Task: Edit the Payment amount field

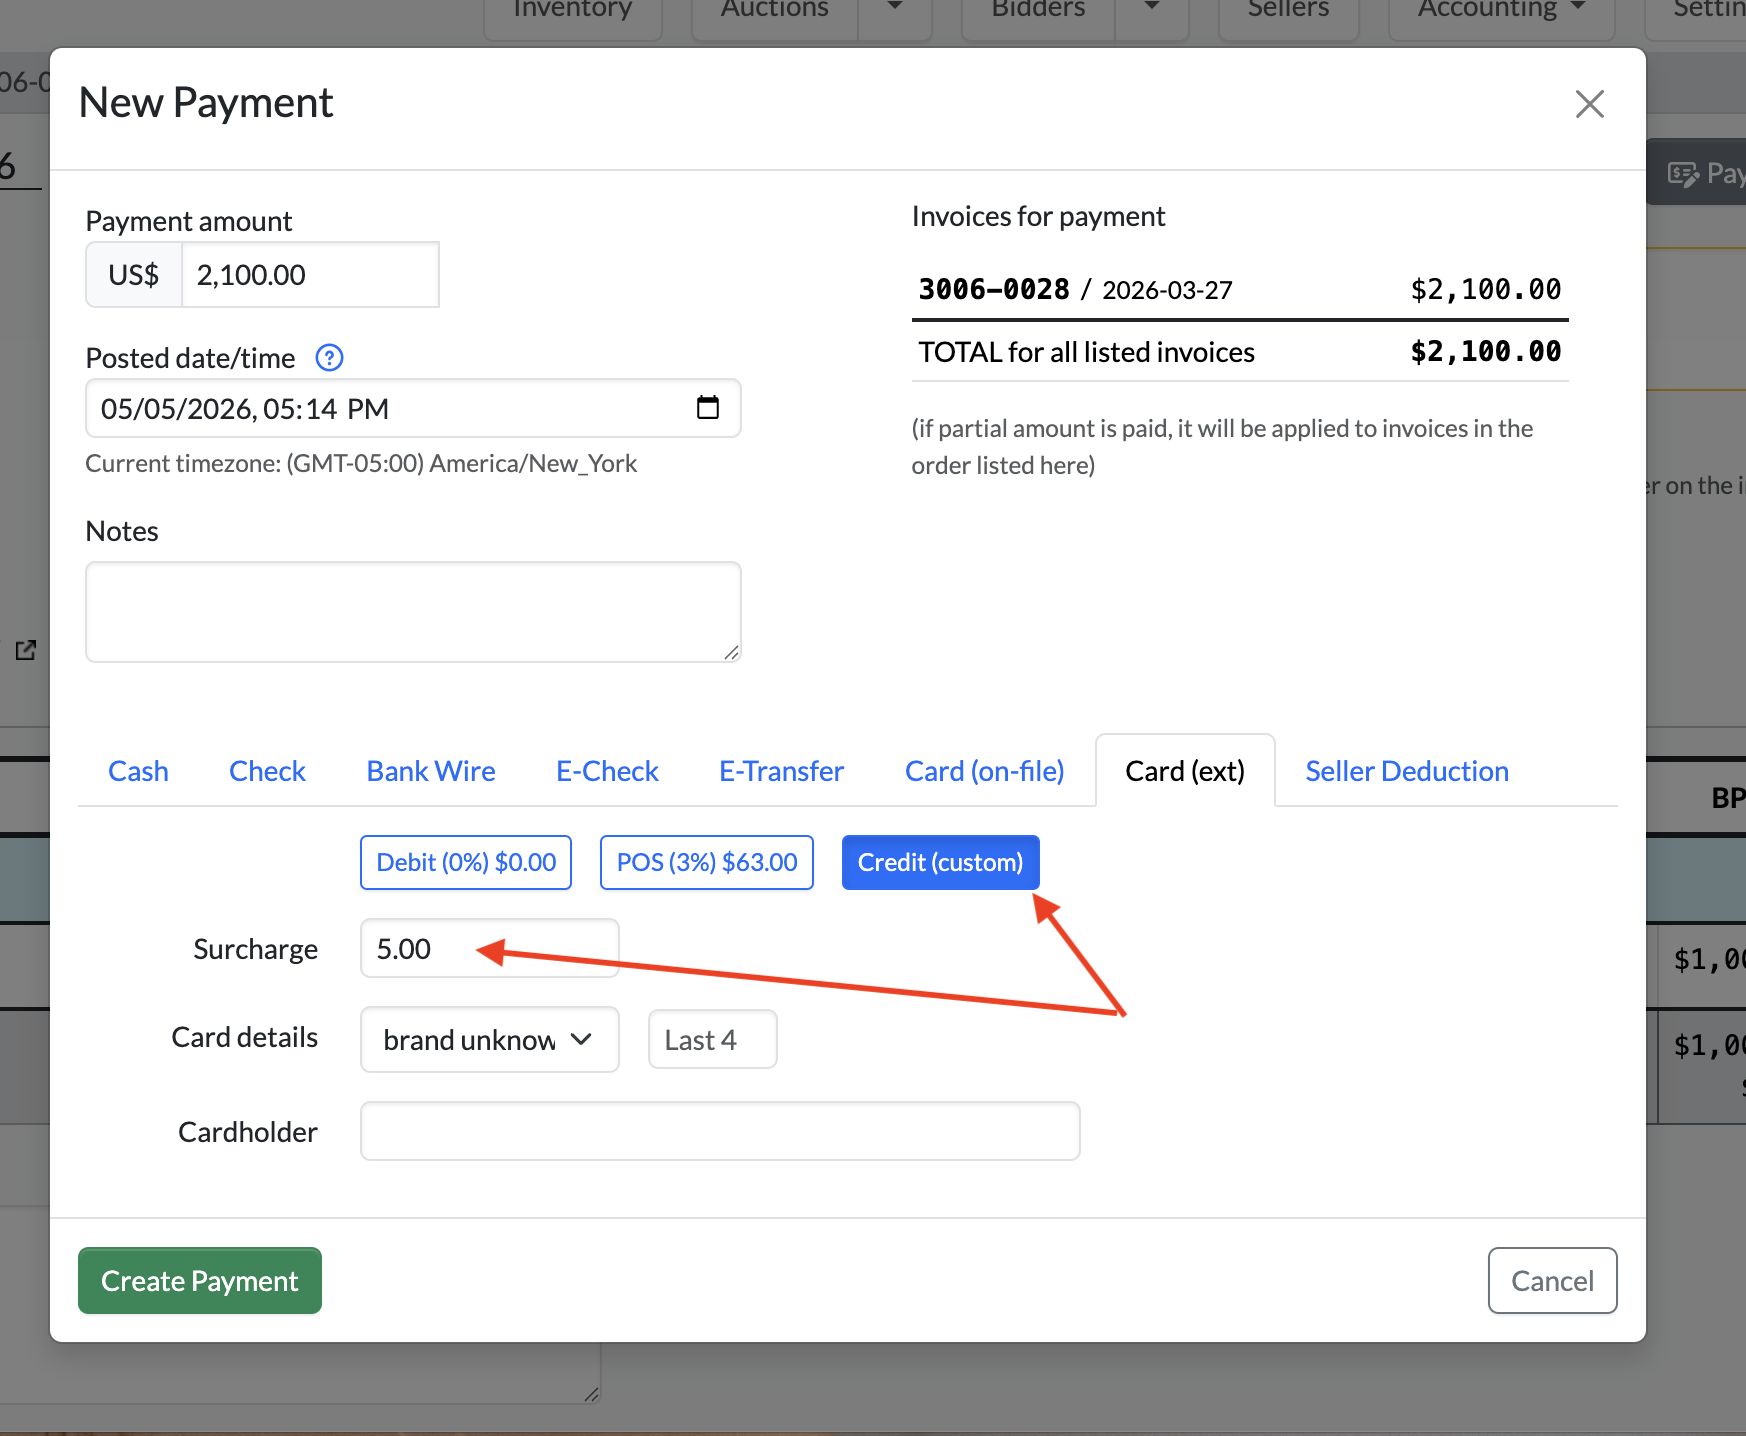Action: tap(310, 275)
